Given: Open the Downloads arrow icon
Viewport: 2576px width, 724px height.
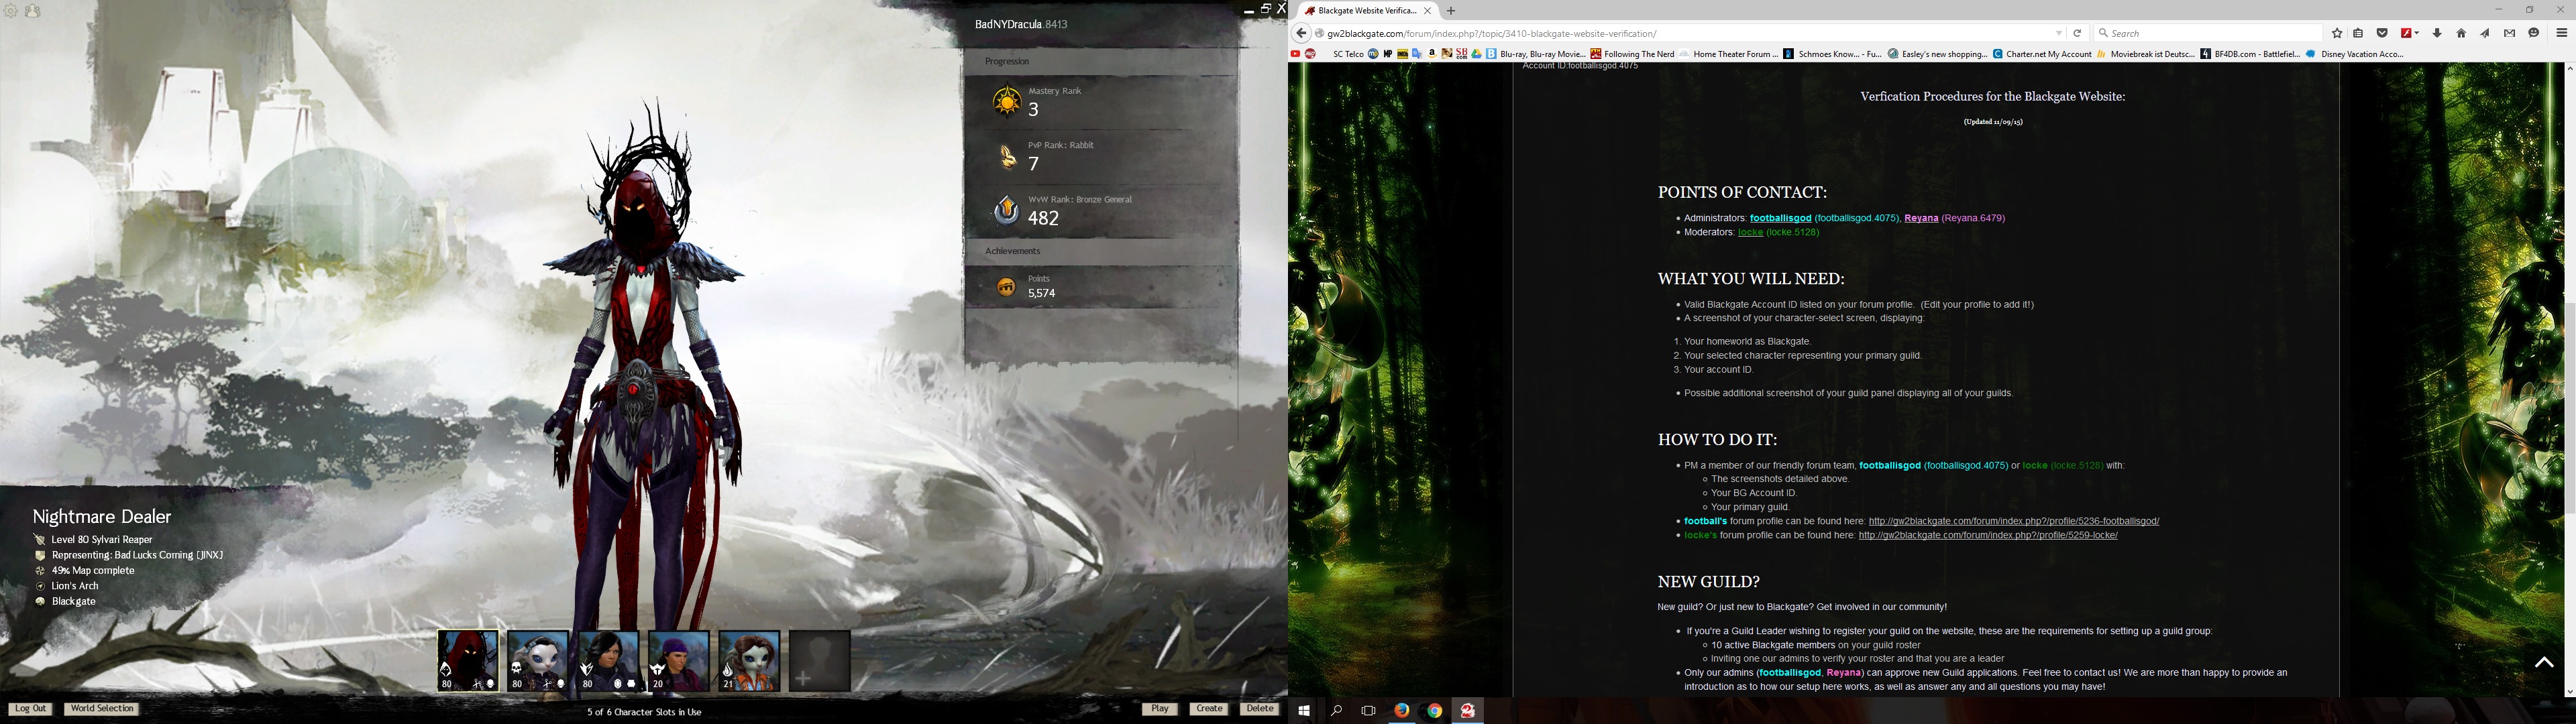Looking at the screenshot, I should click(x=2437, y=33).
